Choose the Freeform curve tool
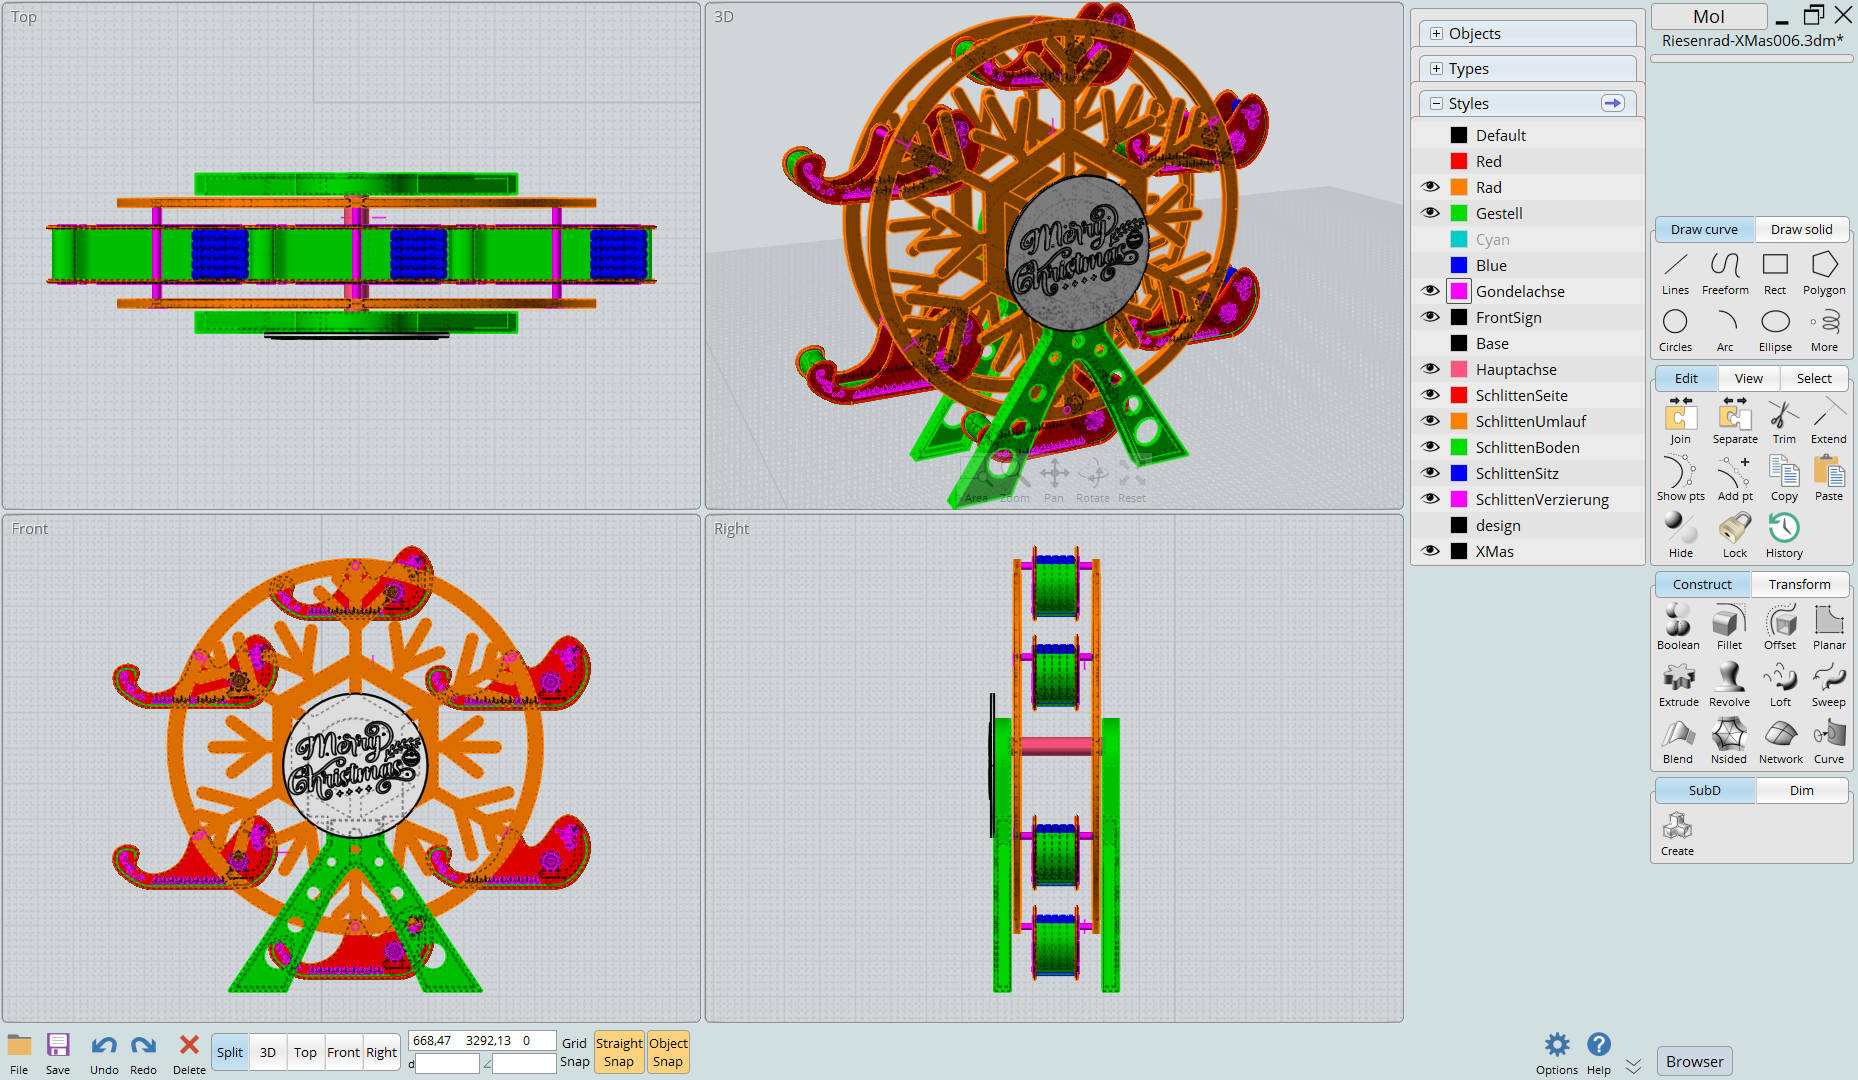Image resolution: width=1858 pixels, height=1080 pixels. (1725, 273)
